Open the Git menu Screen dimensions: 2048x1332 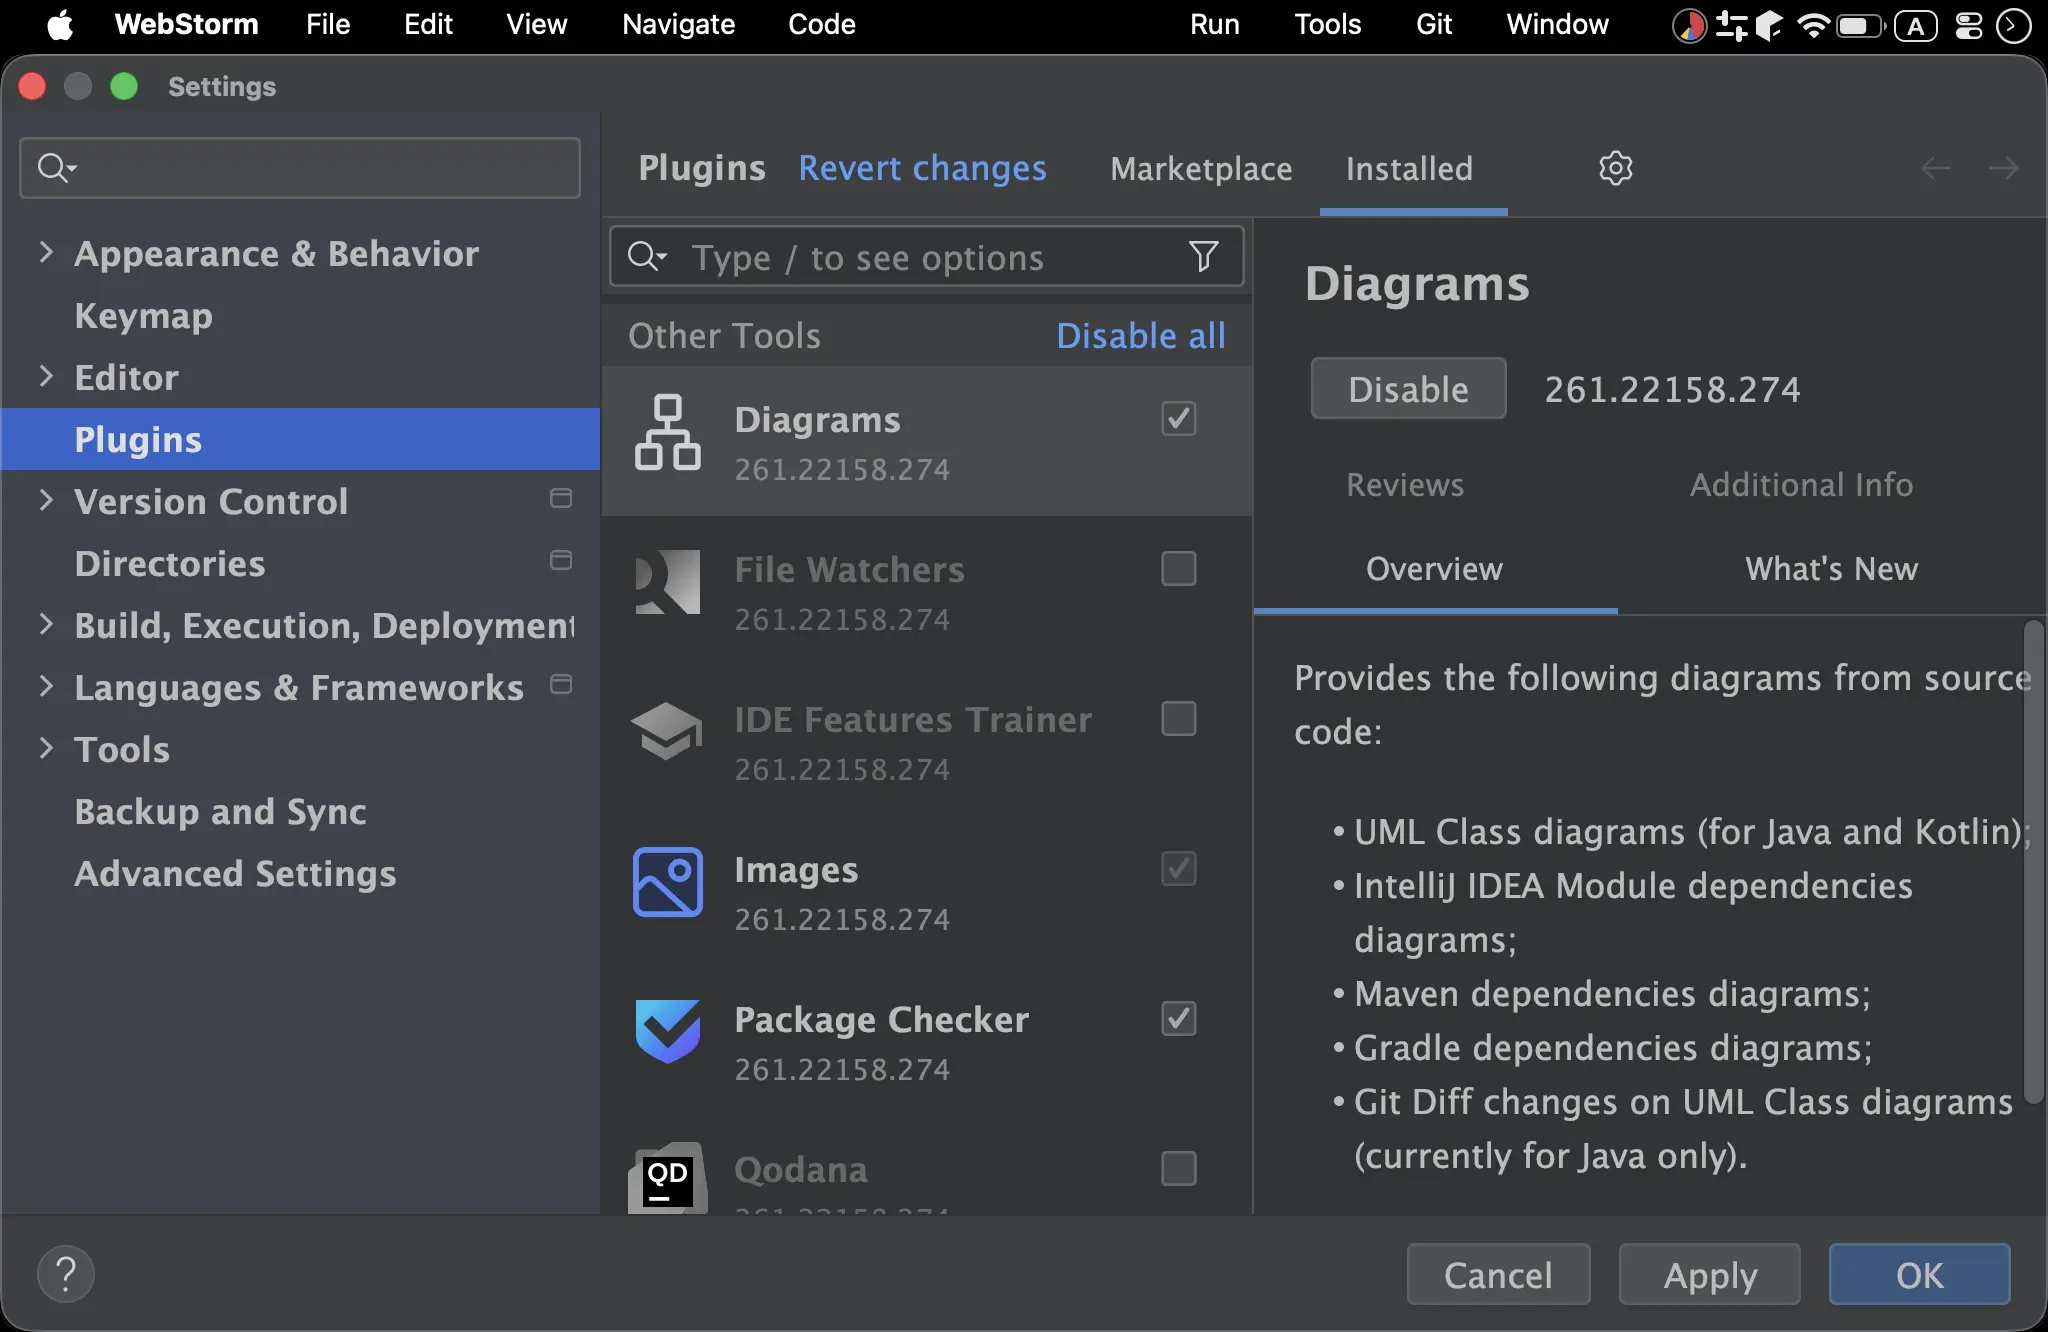tap(1434, 25)
